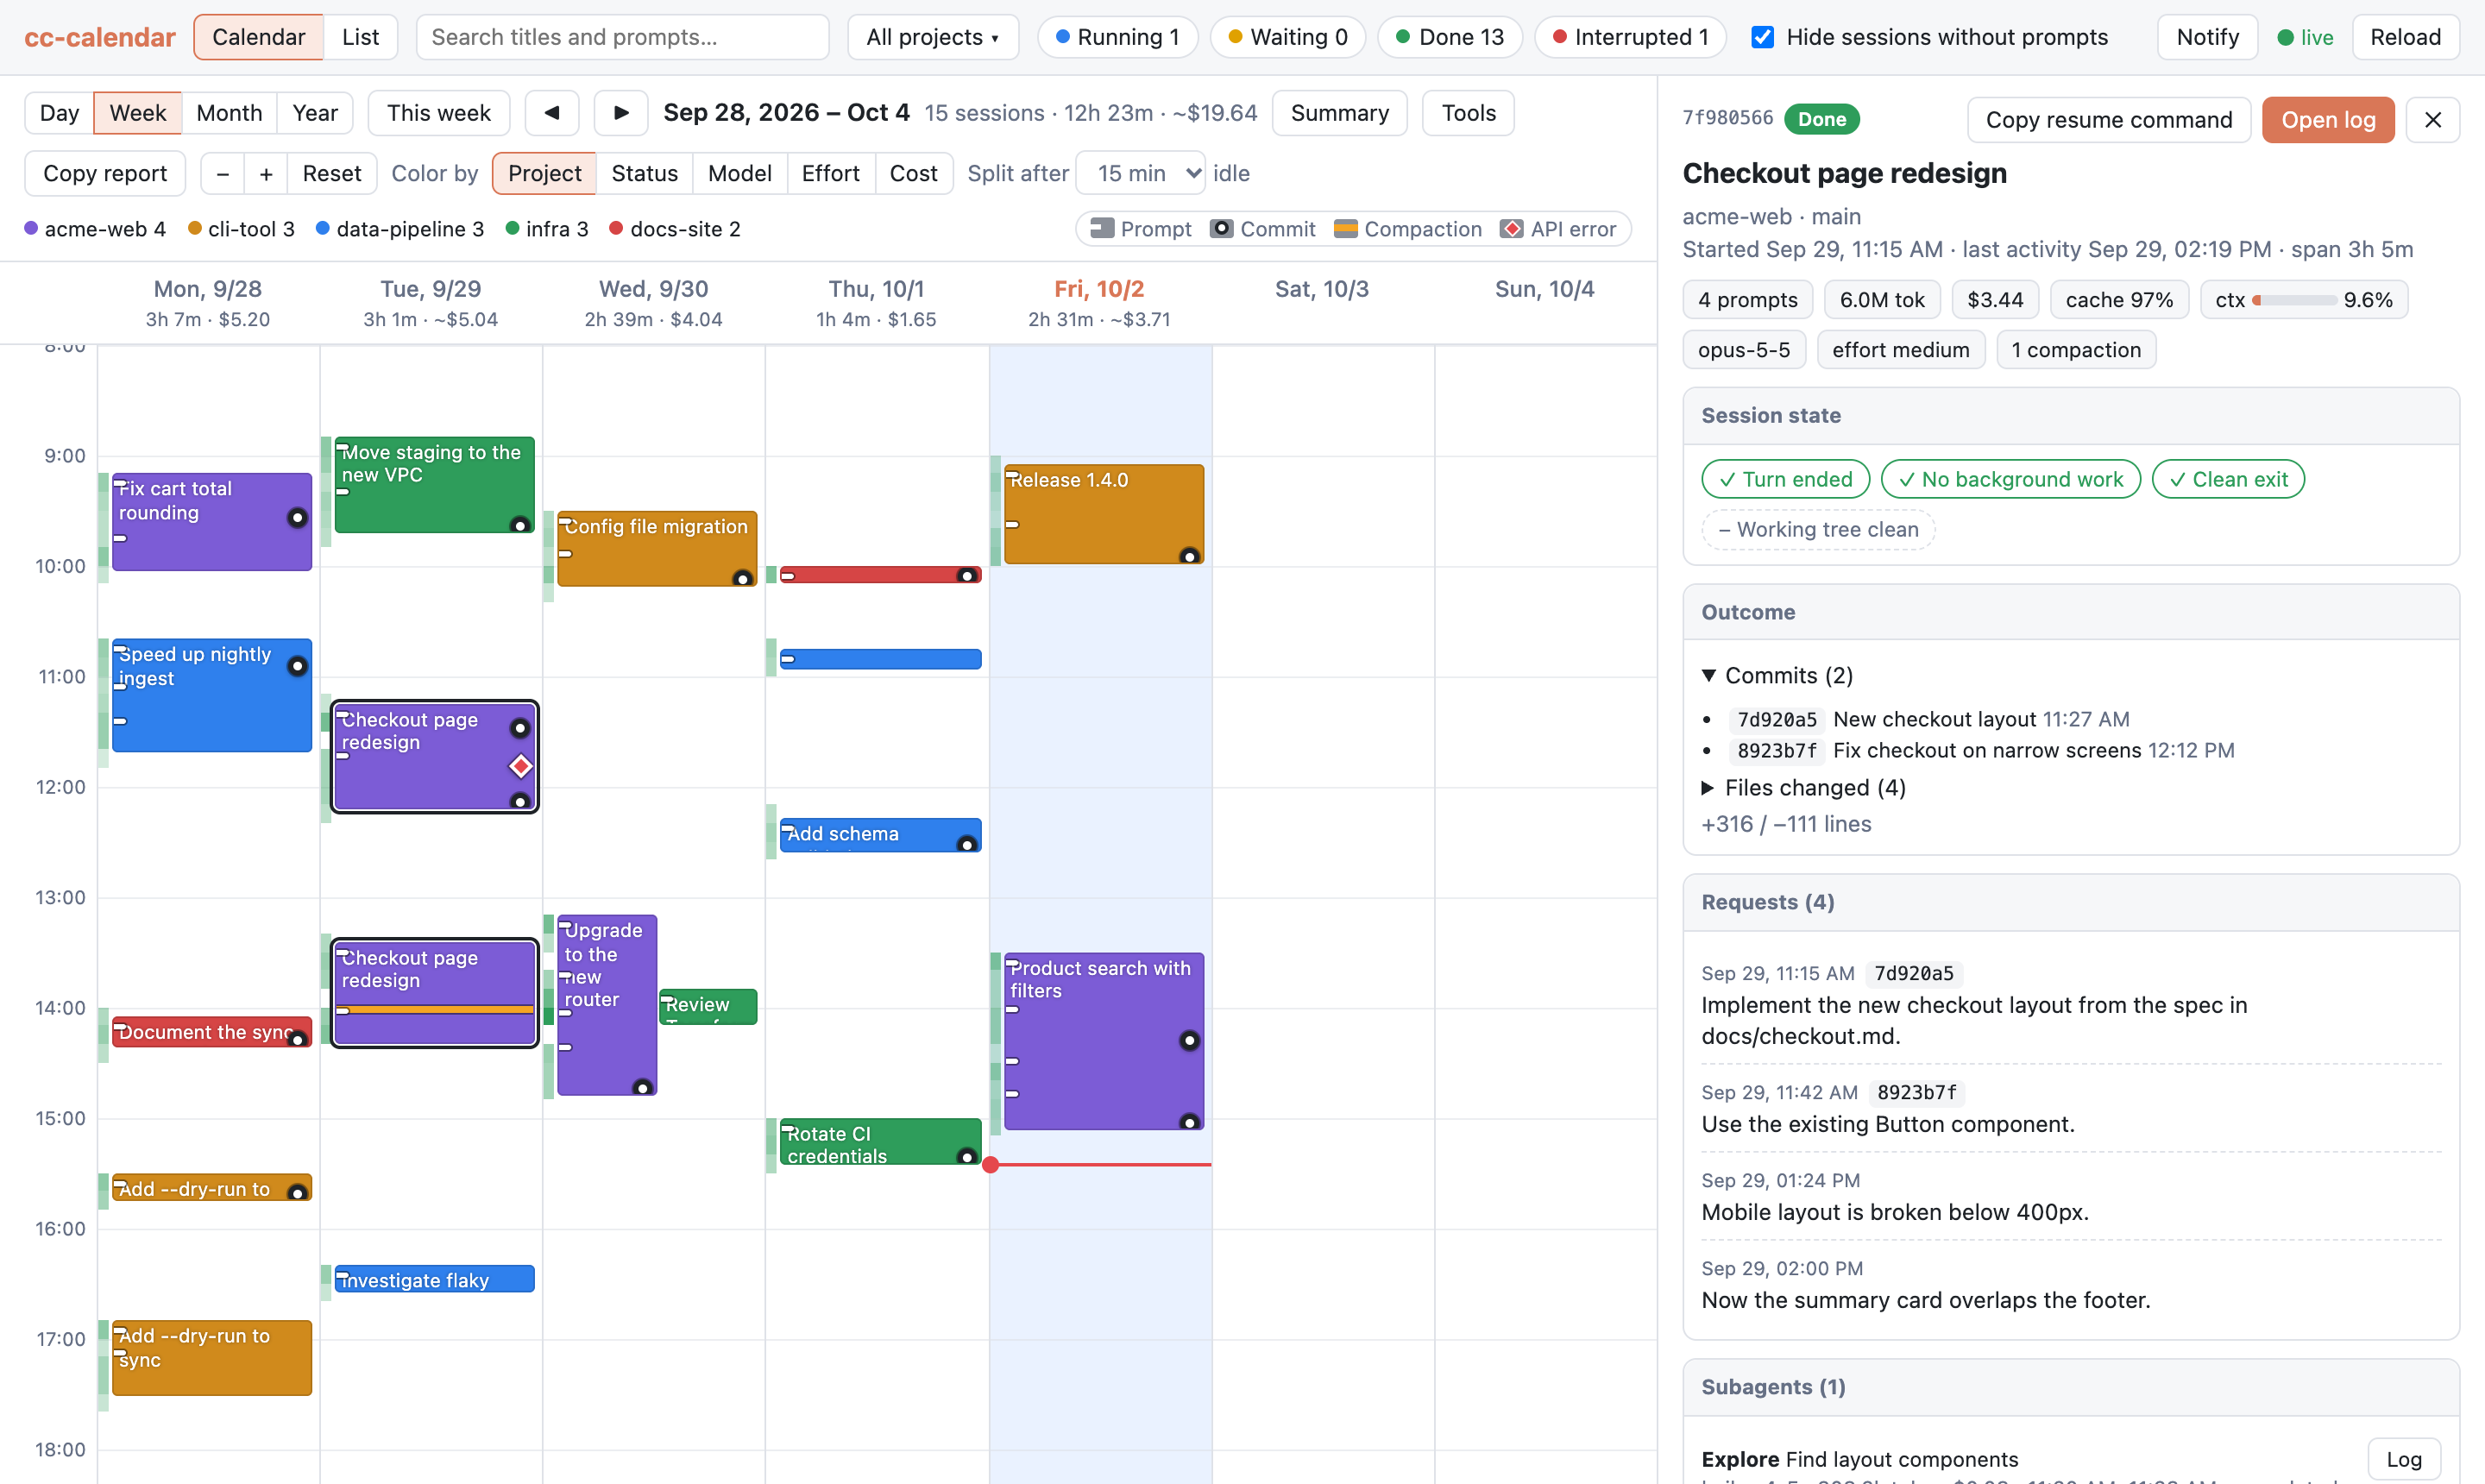2485x1484 pixels.
Task: Click Copy resume command button
Action: [x=2109, y=120]
